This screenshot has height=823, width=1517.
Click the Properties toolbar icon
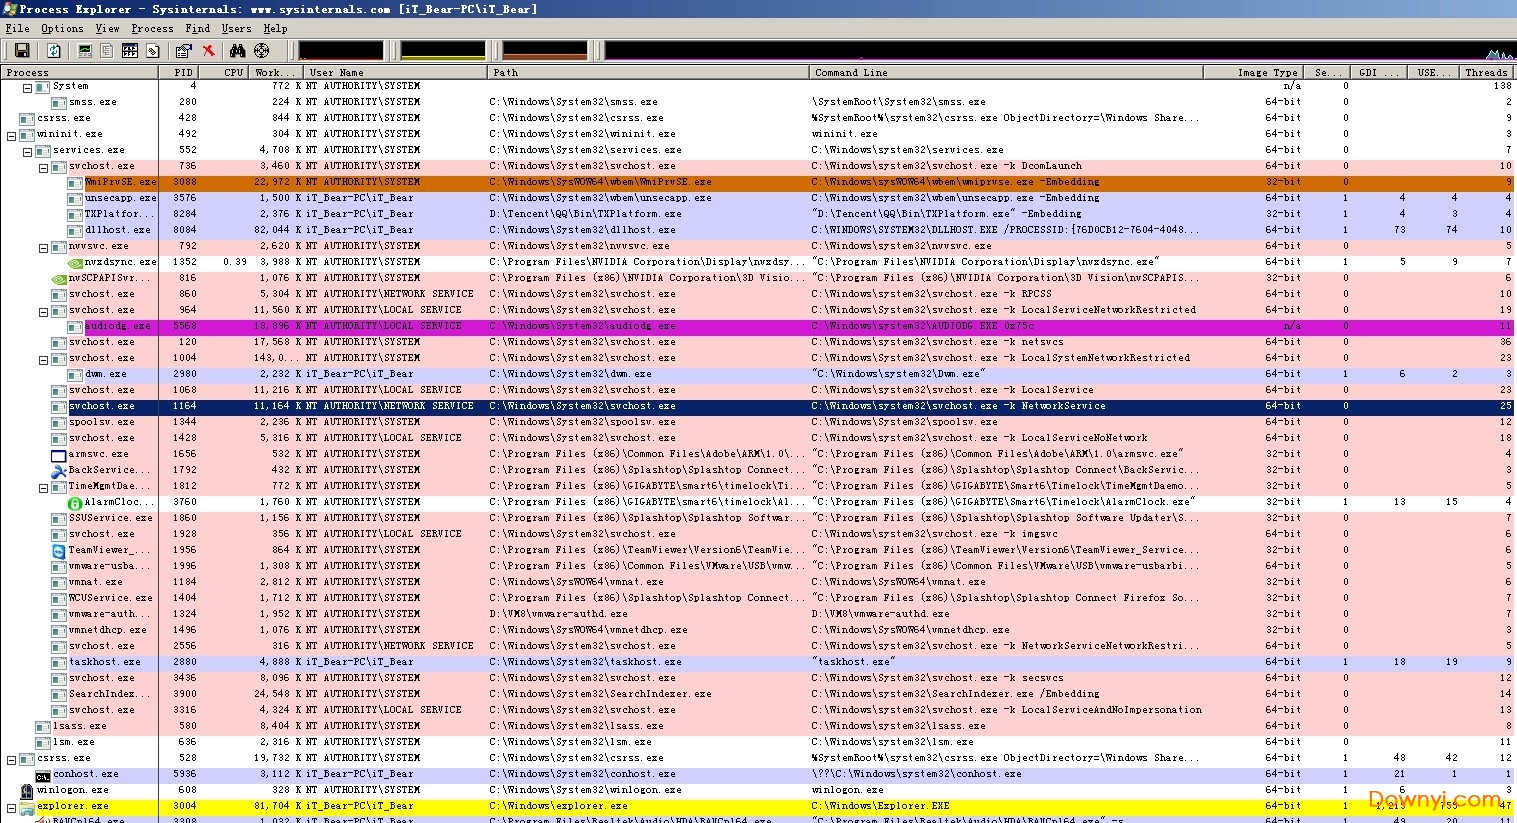pyautogui.click(x=183, y=50)
